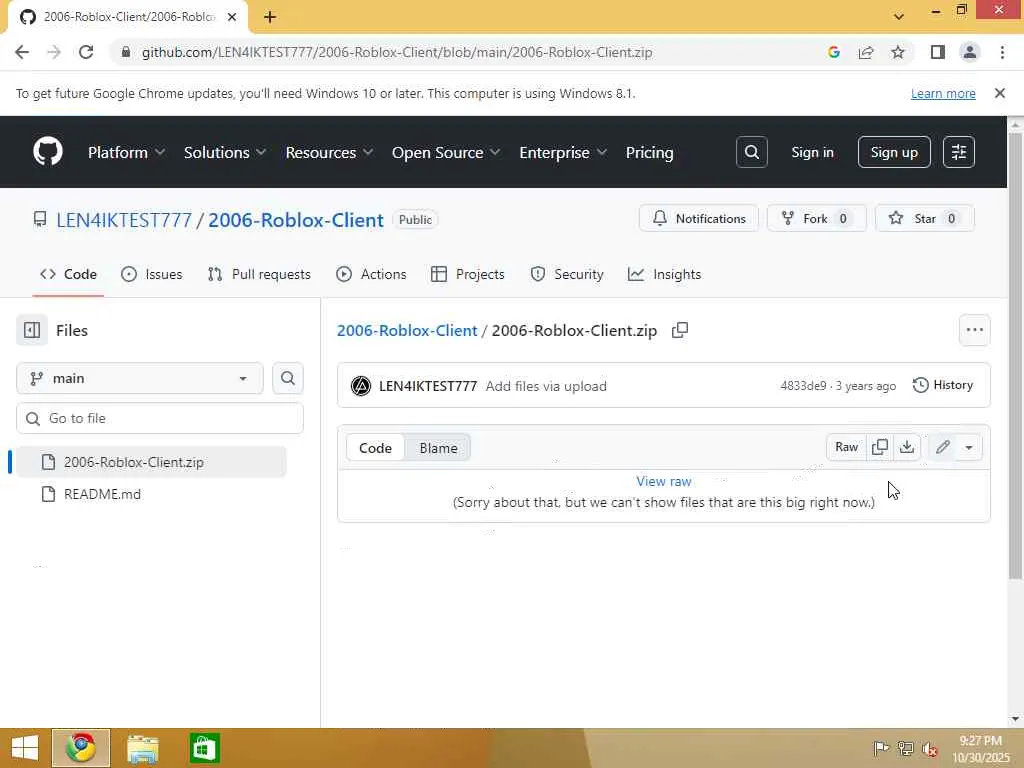The image size is (1024, 768).
Task: Bookmark this page star
Action: (898, 52)
